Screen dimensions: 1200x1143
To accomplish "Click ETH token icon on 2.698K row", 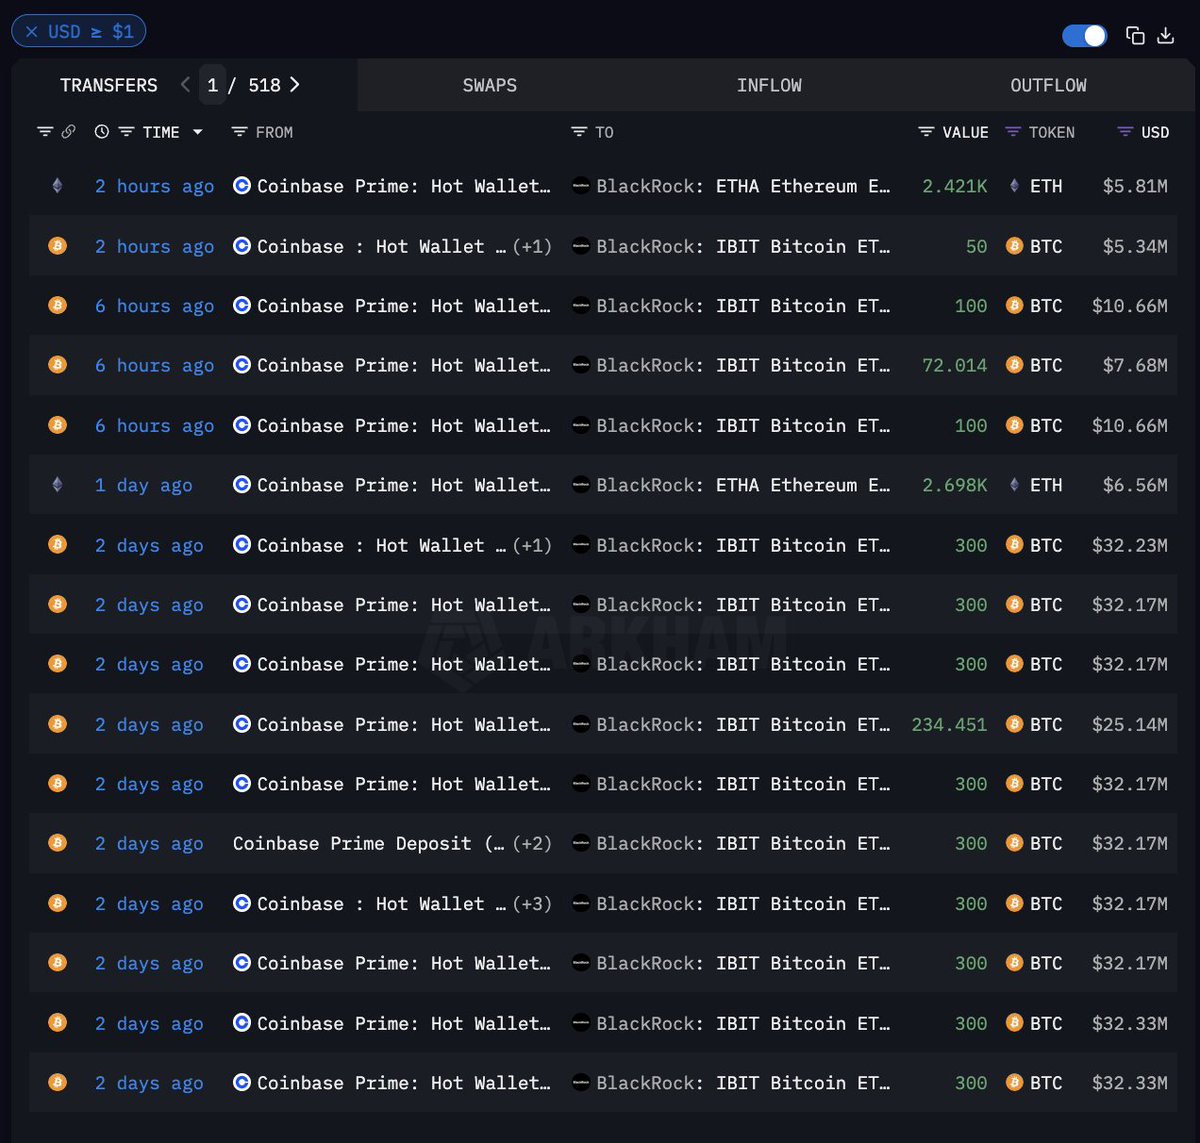I will pos(1014,484).
